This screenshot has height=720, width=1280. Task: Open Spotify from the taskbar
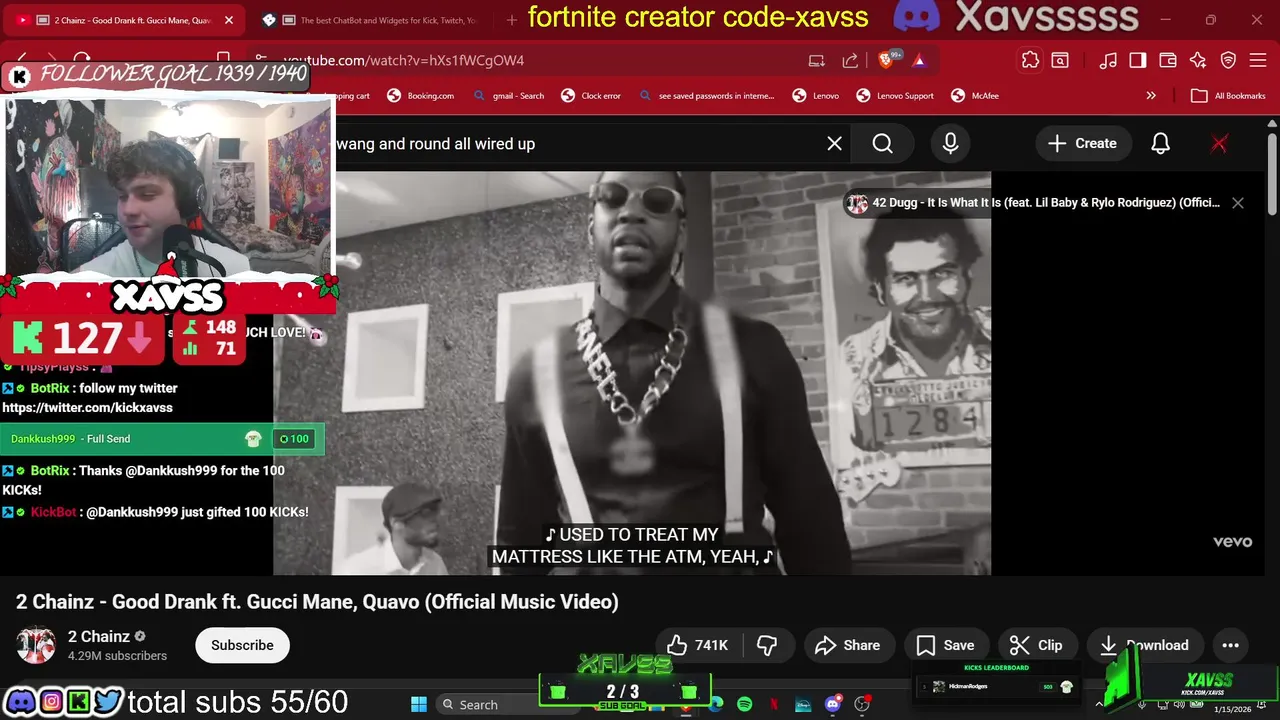tap(744, 704)
